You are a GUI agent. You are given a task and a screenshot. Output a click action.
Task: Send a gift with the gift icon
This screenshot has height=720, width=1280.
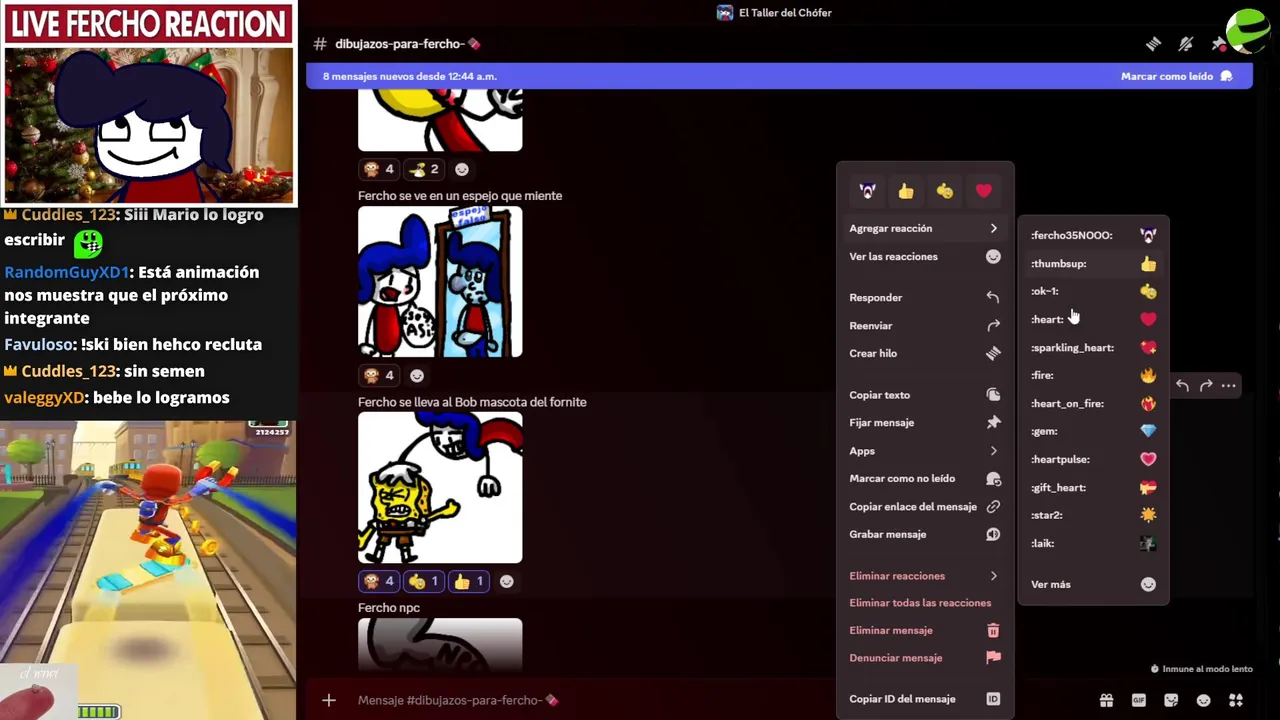[x=1106, y=700]
